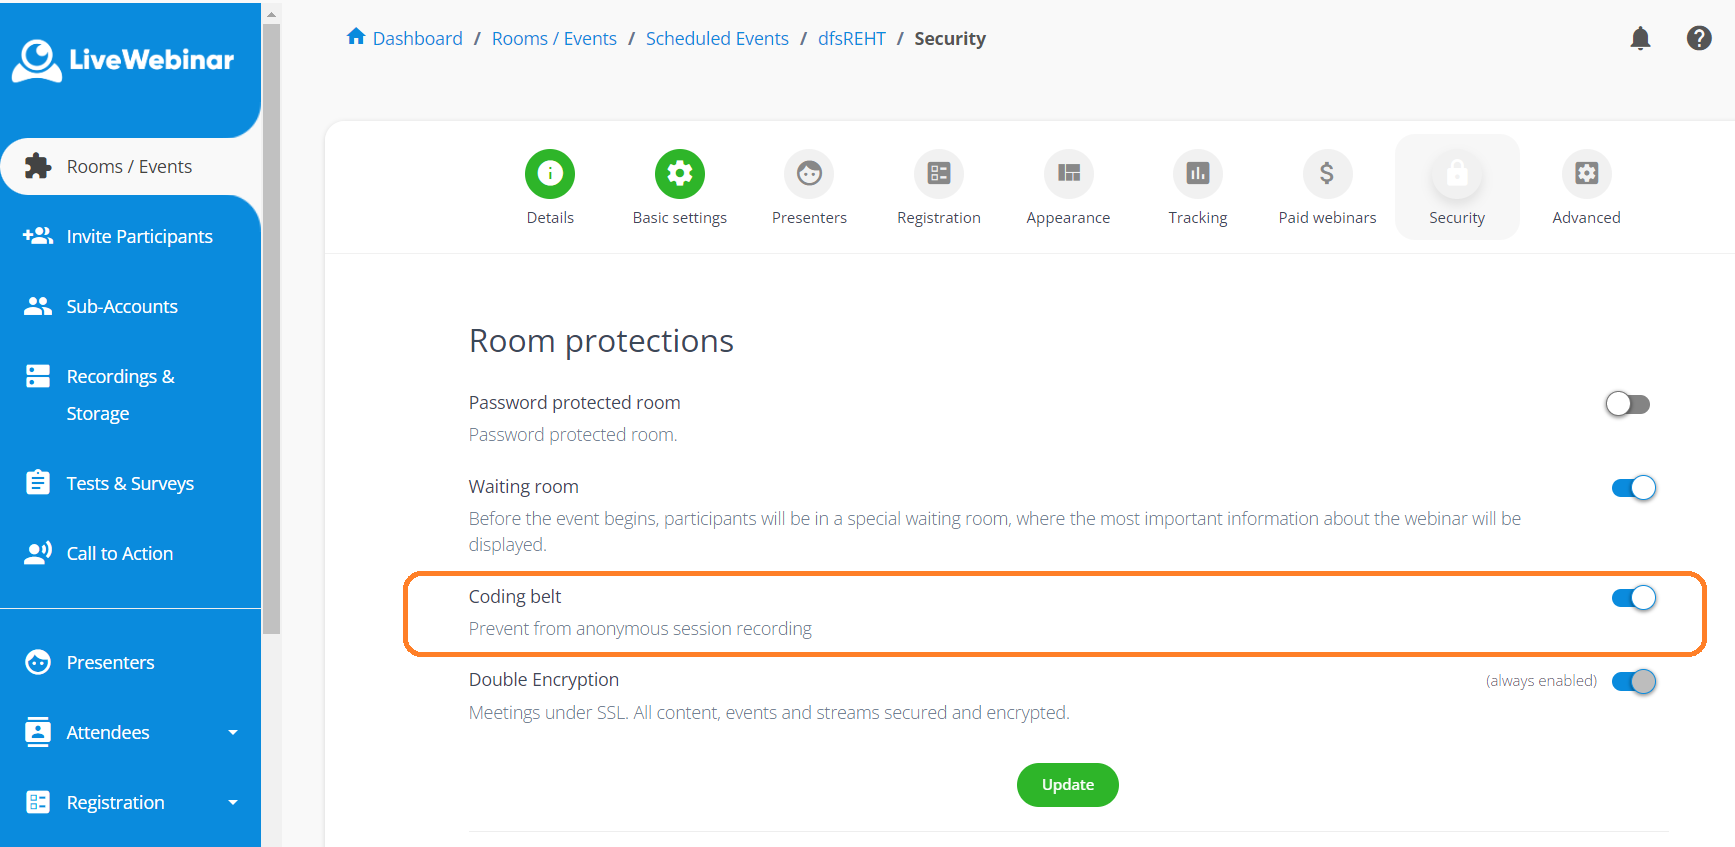The width and height of the screenshot is (1735, 847).
Task: Disable the Coding belt toggle
Action: (x=1633, y=598)
